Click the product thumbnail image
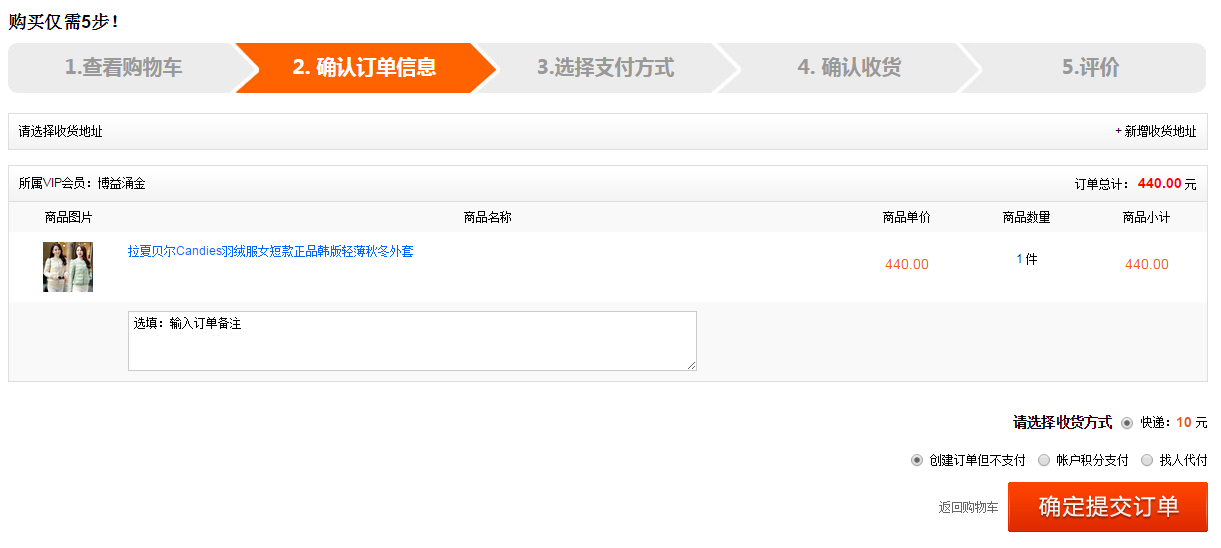 68,267
